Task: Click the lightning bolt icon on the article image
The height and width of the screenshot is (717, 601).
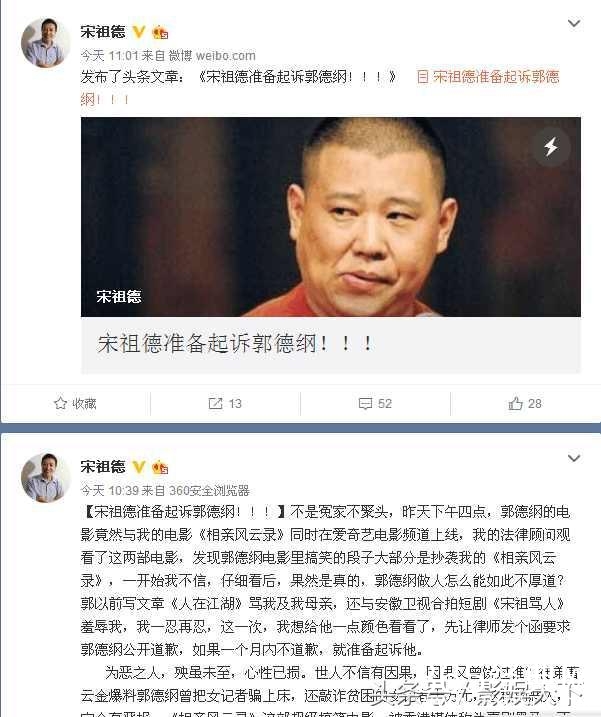Action: [x=551, y=147]
